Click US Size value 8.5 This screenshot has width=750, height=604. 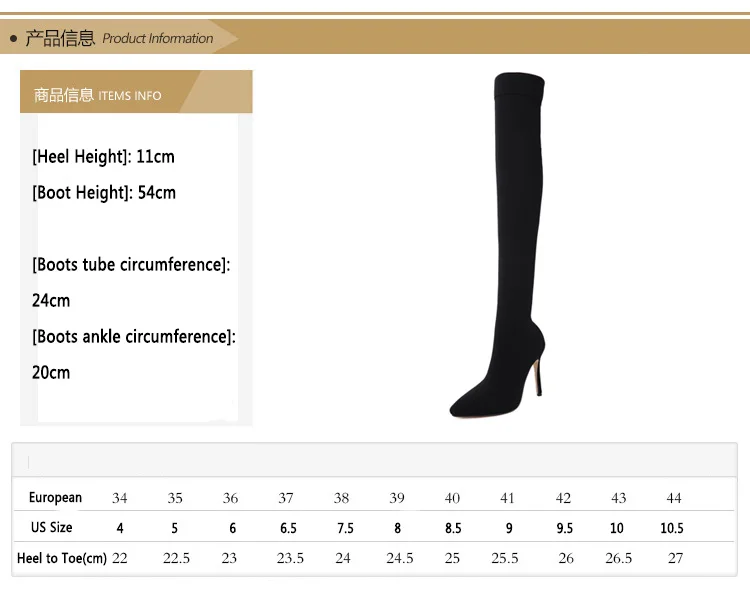click(x=453, y=528)
